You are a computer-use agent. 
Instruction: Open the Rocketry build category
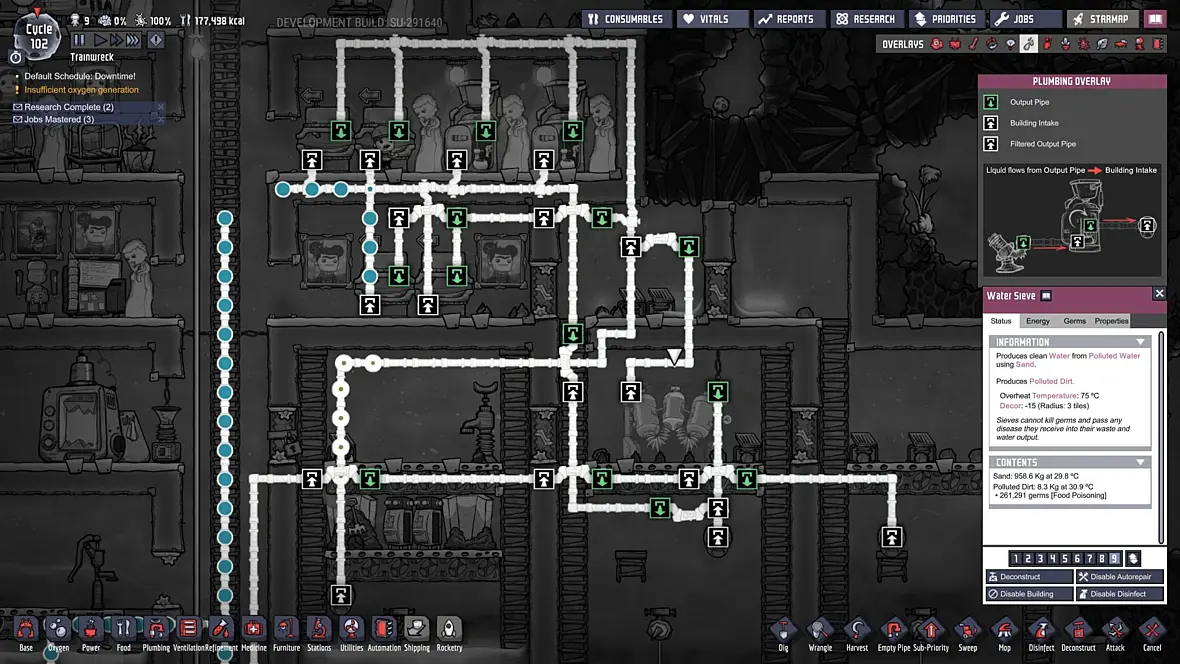pyautogui.click(x=449, y=633)
